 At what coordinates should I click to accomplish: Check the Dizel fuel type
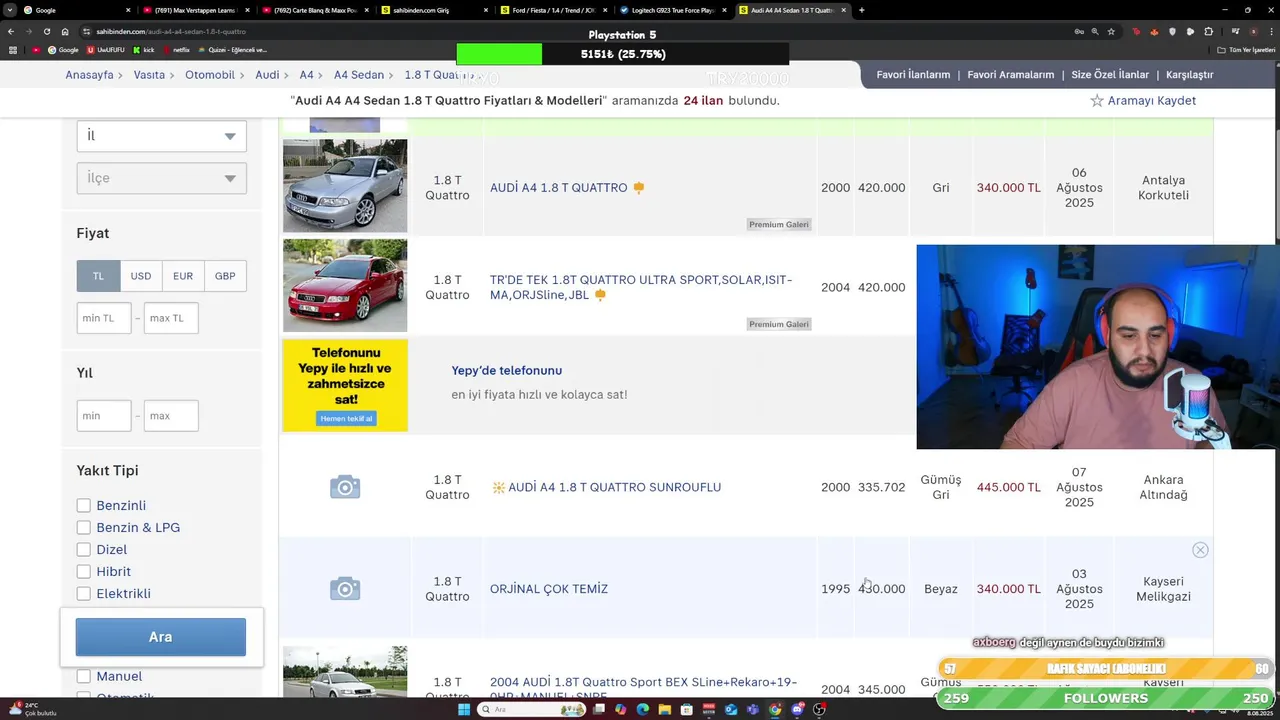click(84, 550)
